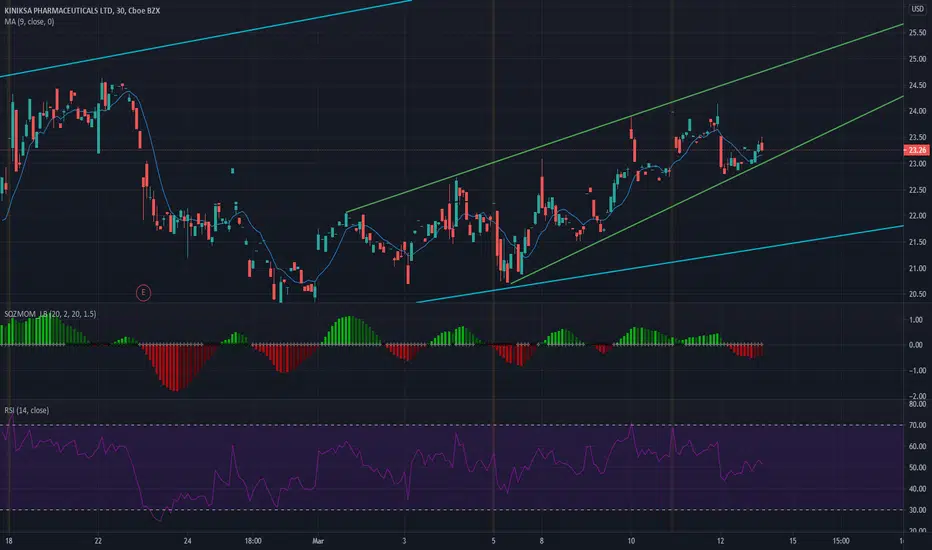932x550 pixels.
Task: Click the '10' date label on time axis
Action: click(631, 541)
